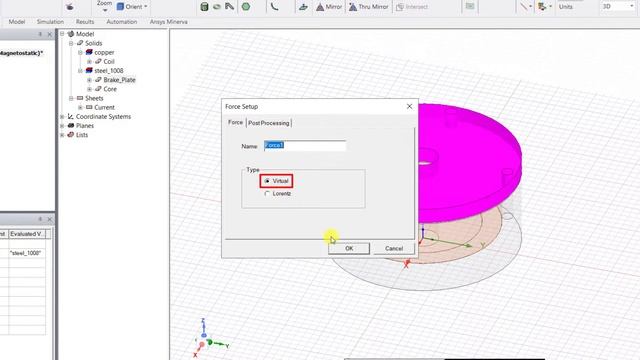Screen dimensions: 640x360
Task: Select Coil in the model tree
Action: [x=109, y=61]
